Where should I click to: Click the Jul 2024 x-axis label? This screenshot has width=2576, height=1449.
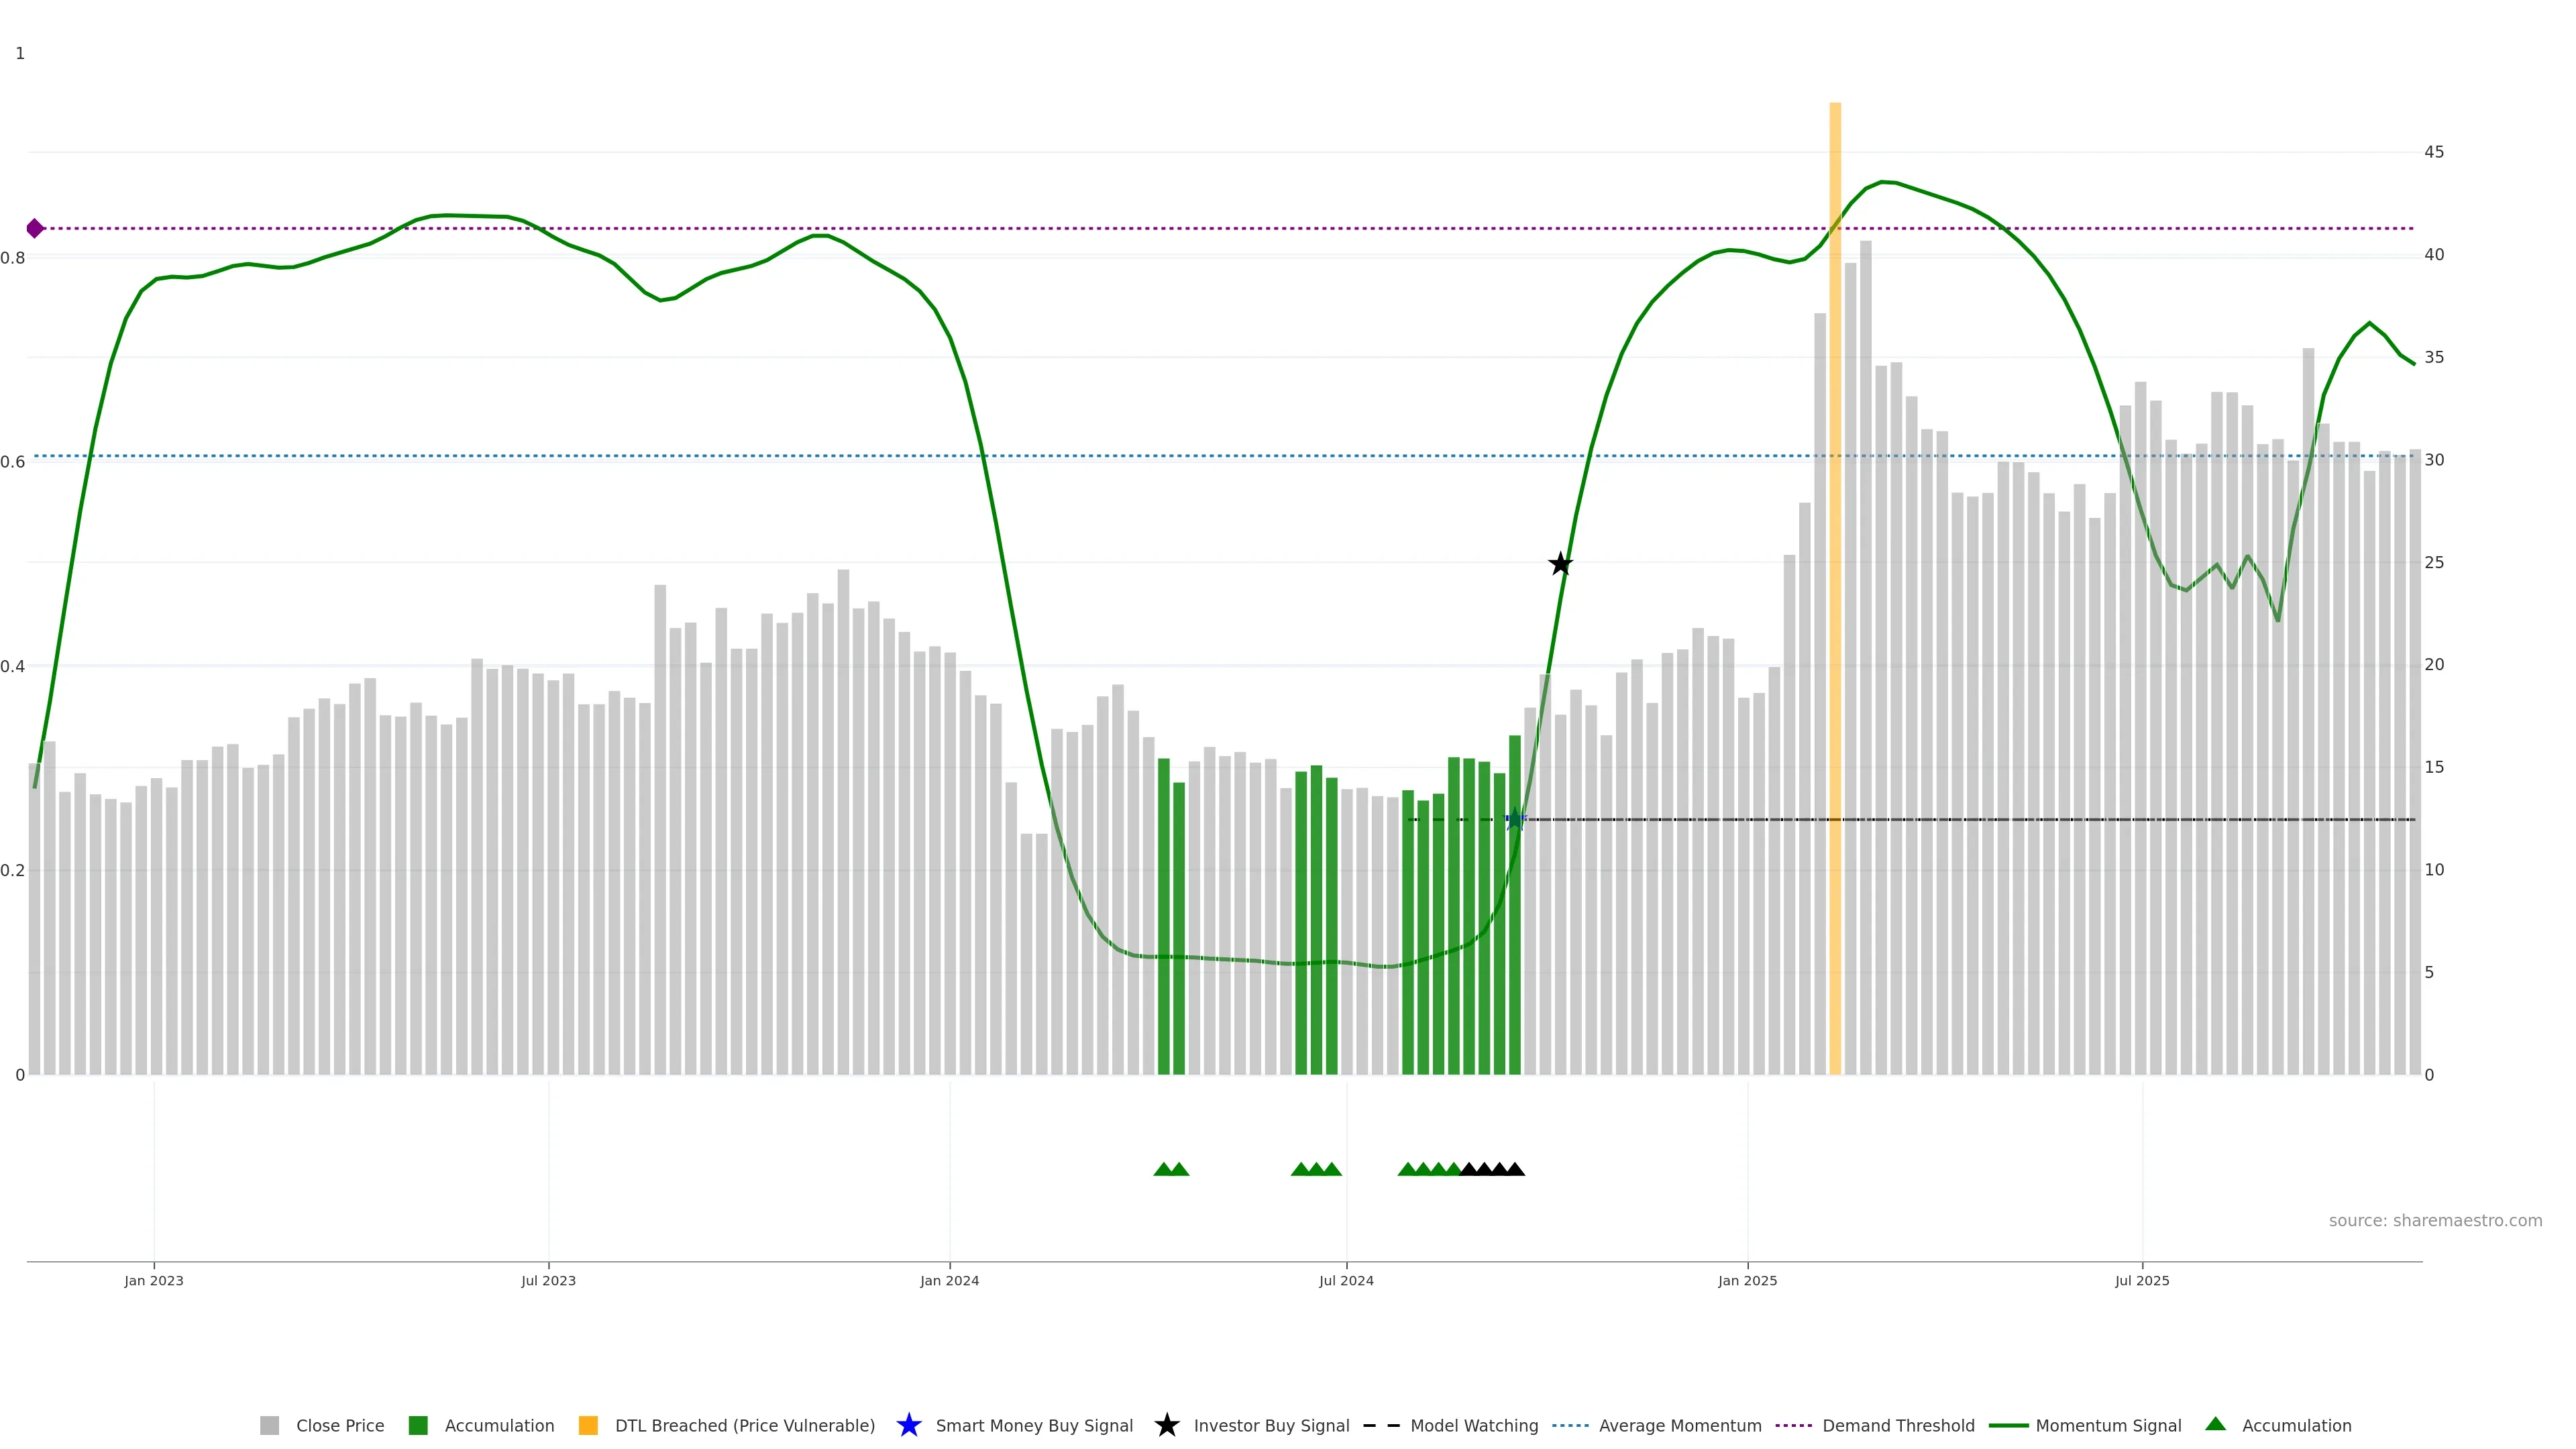click(1346, 1281)
